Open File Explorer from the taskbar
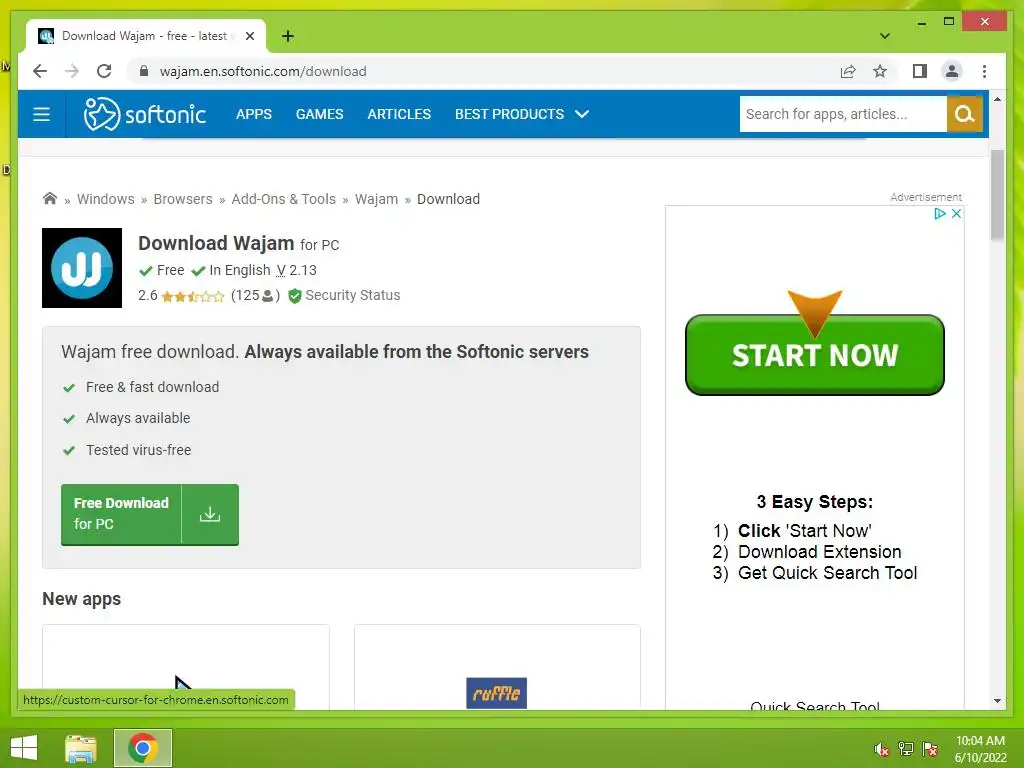The height and width of the screenshot is (768, 1024). pos(81,748)
